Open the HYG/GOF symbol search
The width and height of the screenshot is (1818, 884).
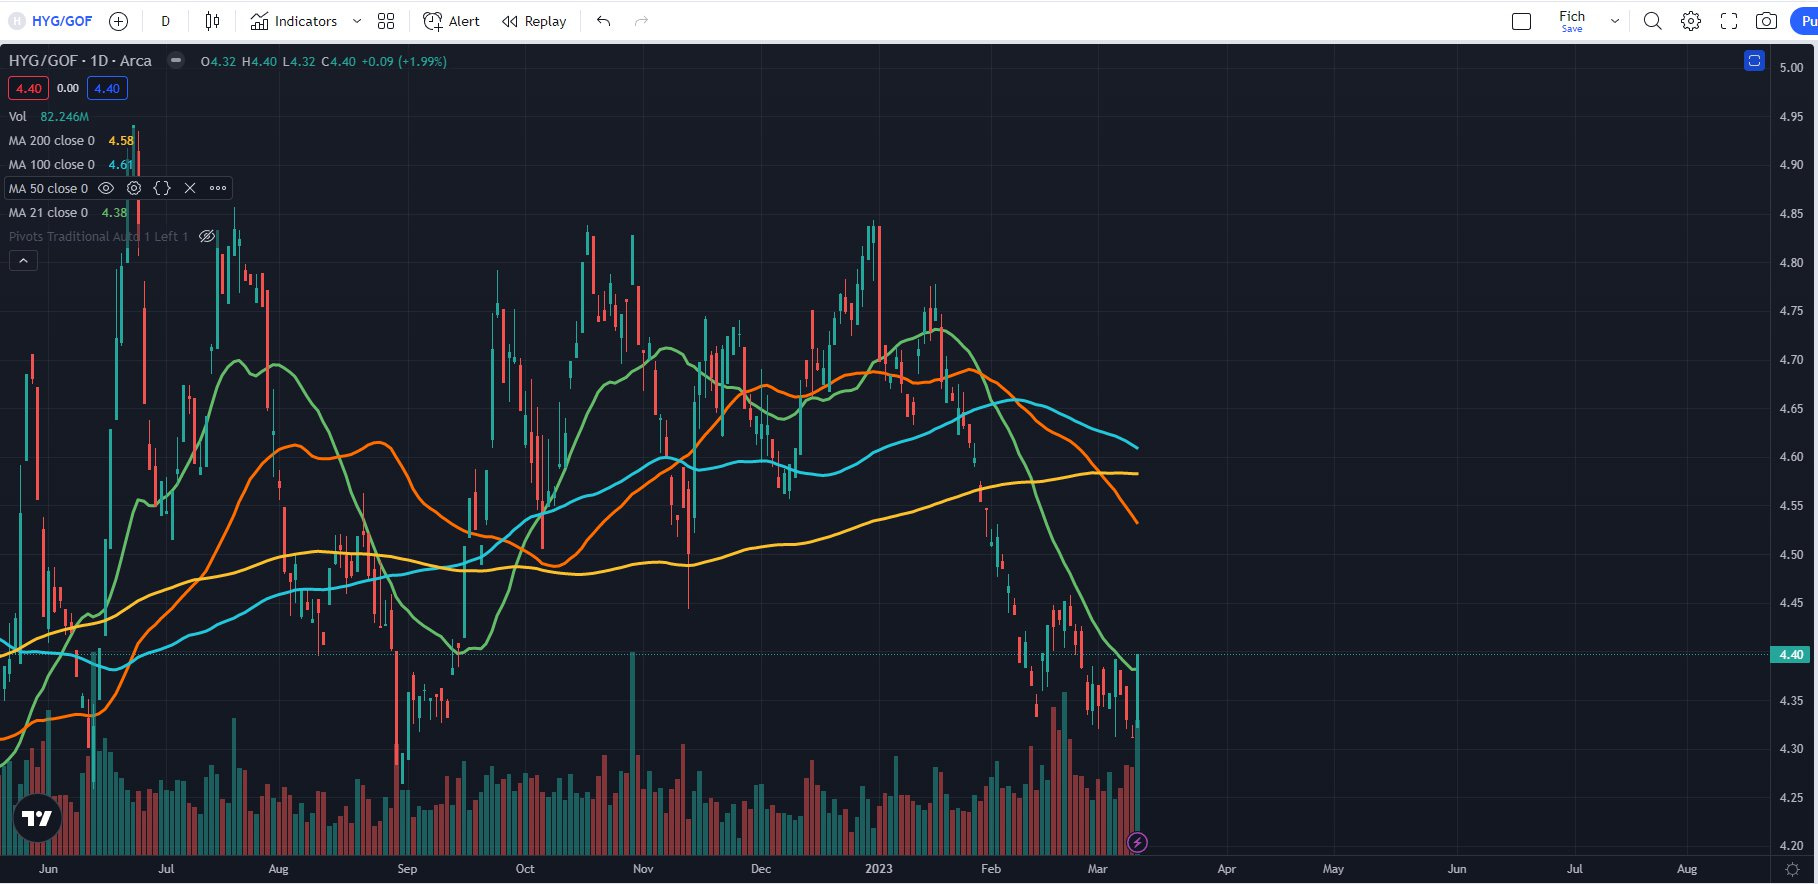point(51,21)
